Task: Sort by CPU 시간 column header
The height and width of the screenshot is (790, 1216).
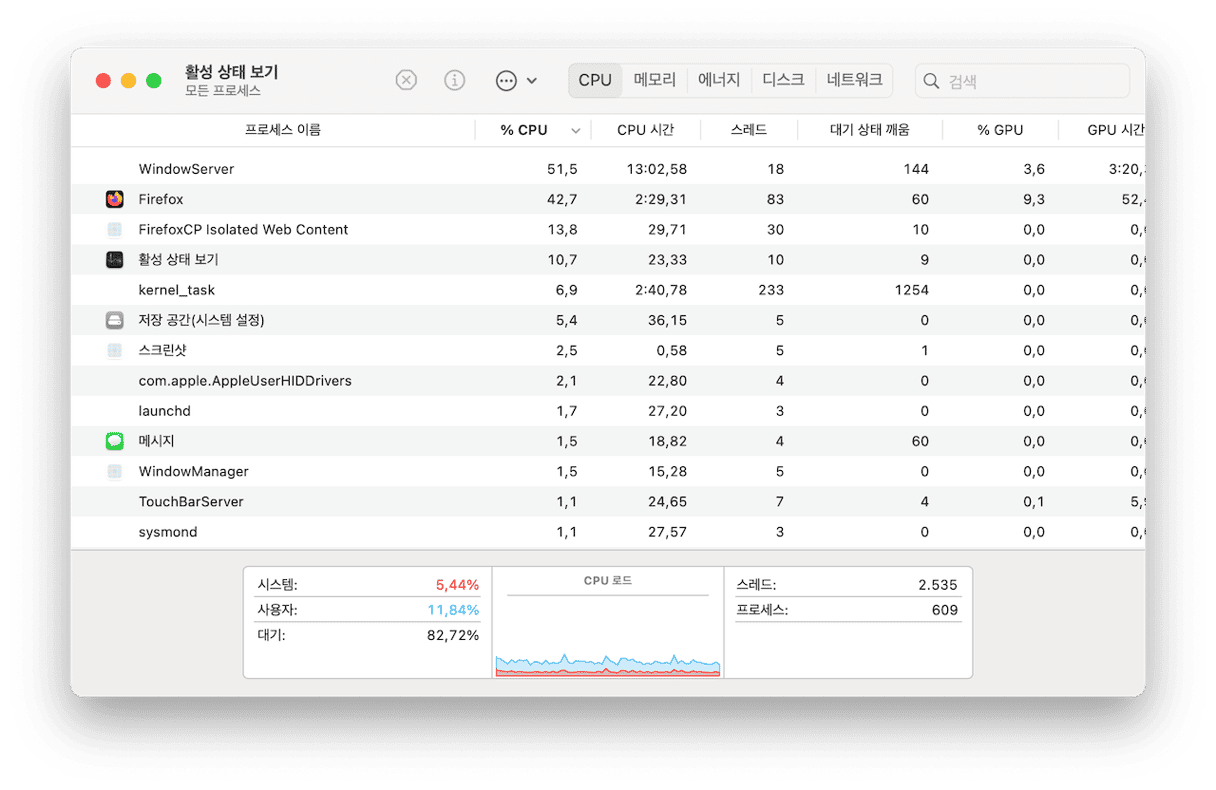Action: 645,130
